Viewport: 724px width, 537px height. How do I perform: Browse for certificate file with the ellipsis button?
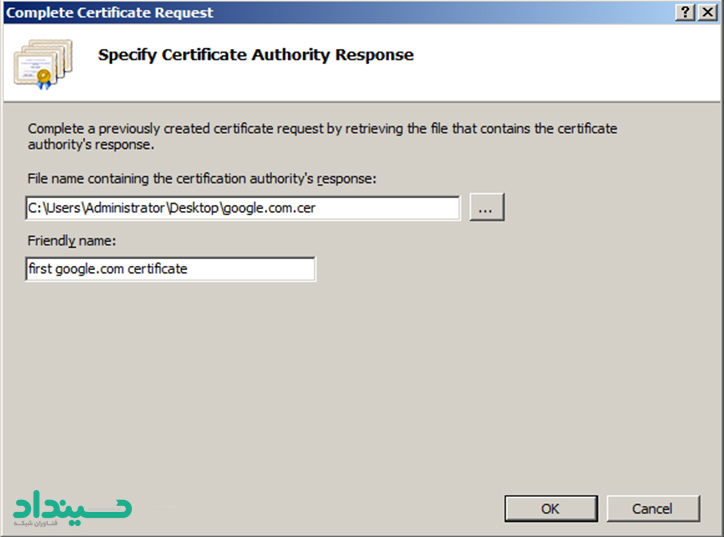point(487,207)
